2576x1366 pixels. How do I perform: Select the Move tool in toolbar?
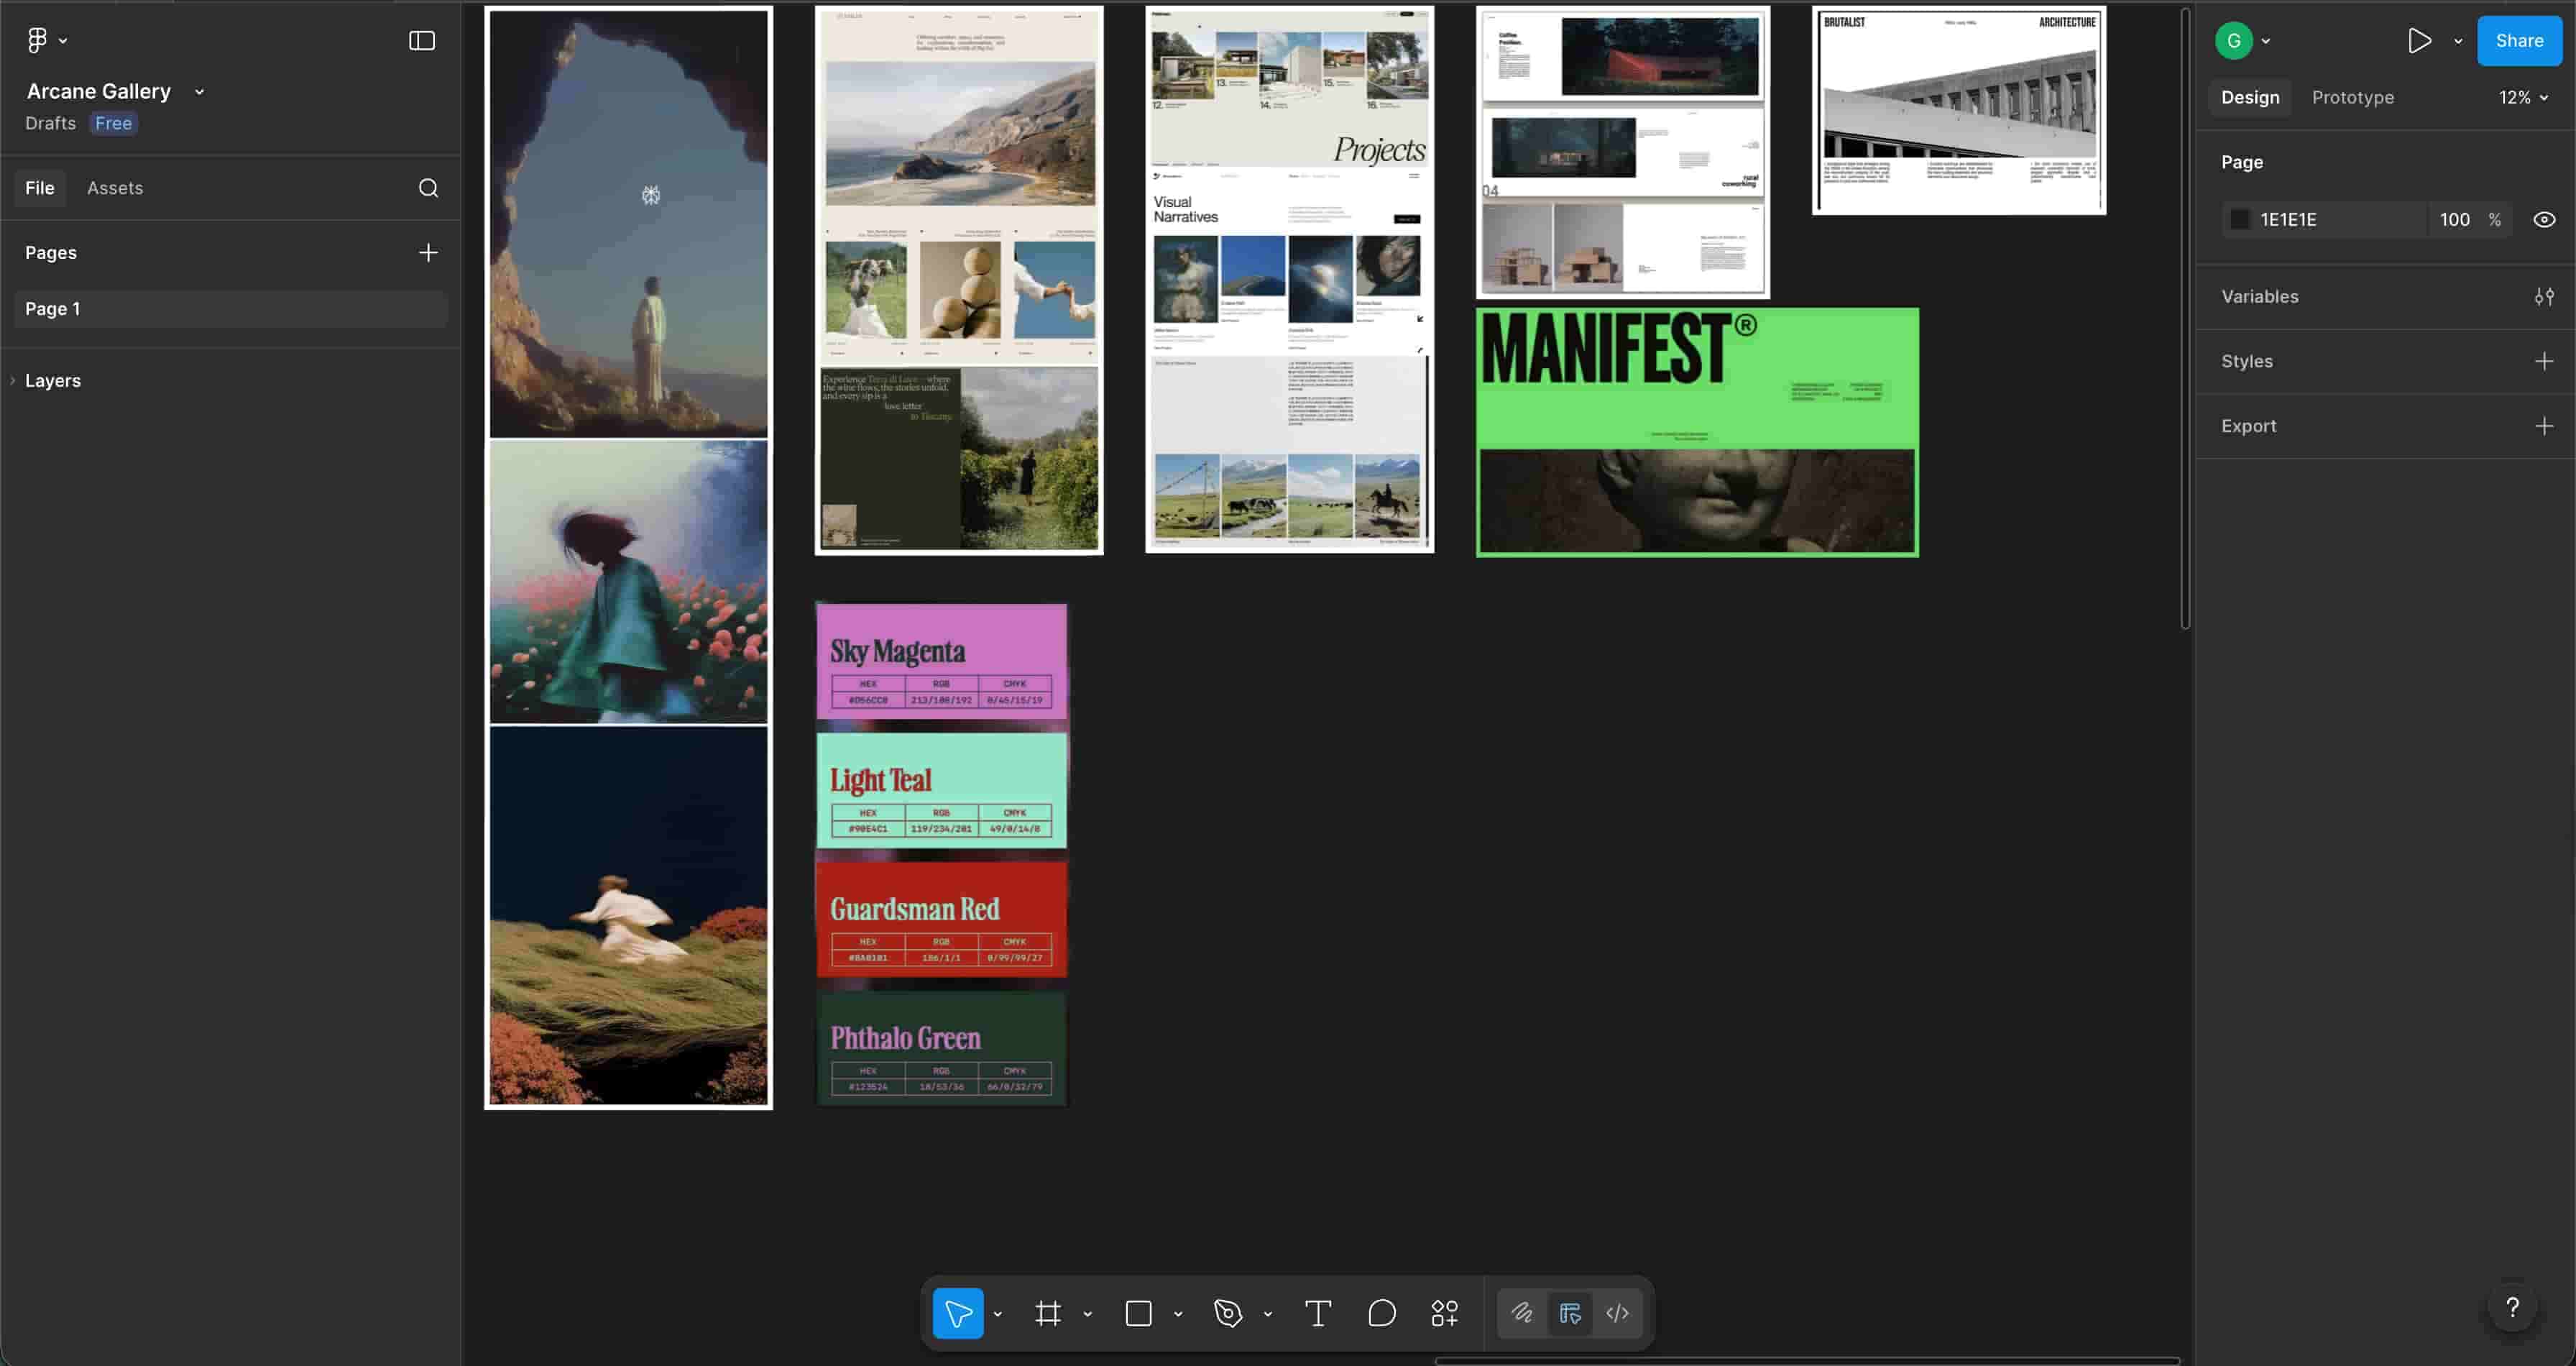957,1313
